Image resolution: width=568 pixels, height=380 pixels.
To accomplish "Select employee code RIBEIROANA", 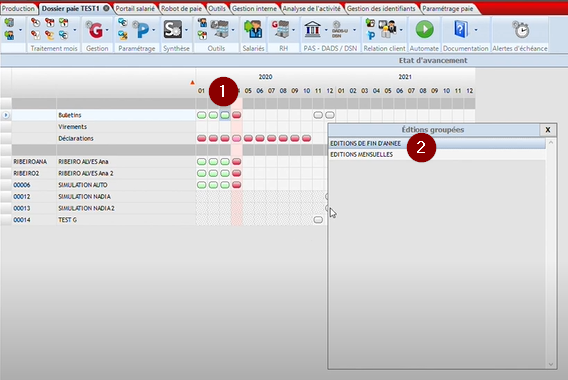I will point(30,162).
